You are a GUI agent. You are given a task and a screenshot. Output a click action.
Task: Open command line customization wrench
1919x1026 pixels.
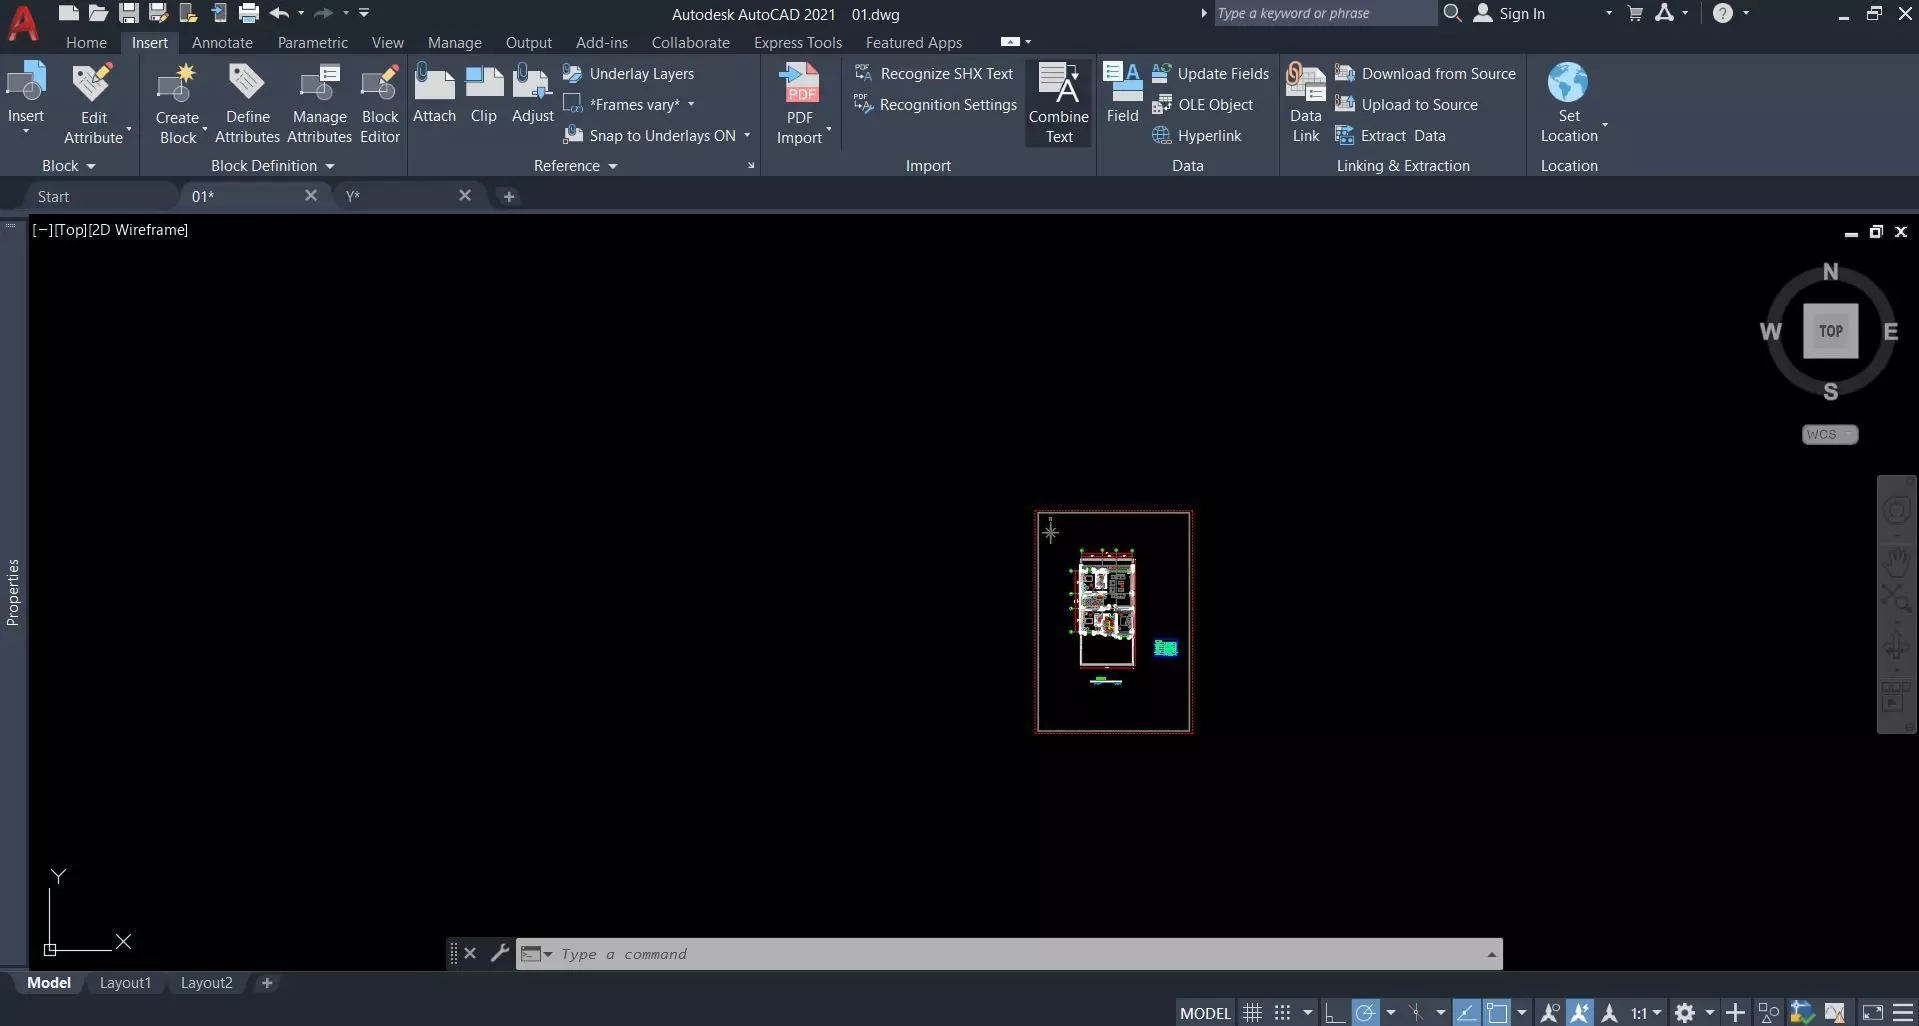(499, 953)
